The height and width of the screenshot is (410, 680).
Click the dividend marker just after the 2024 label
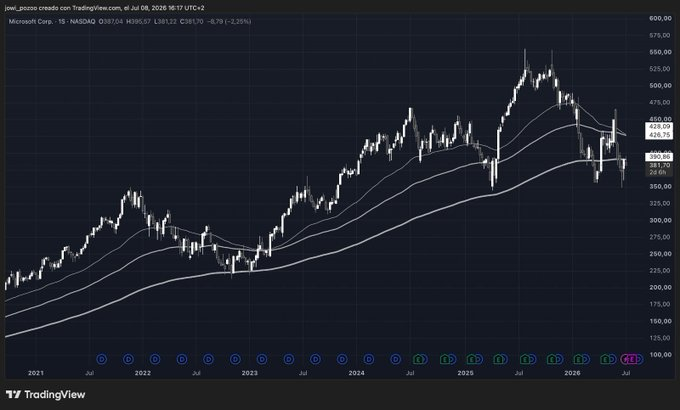369,359
